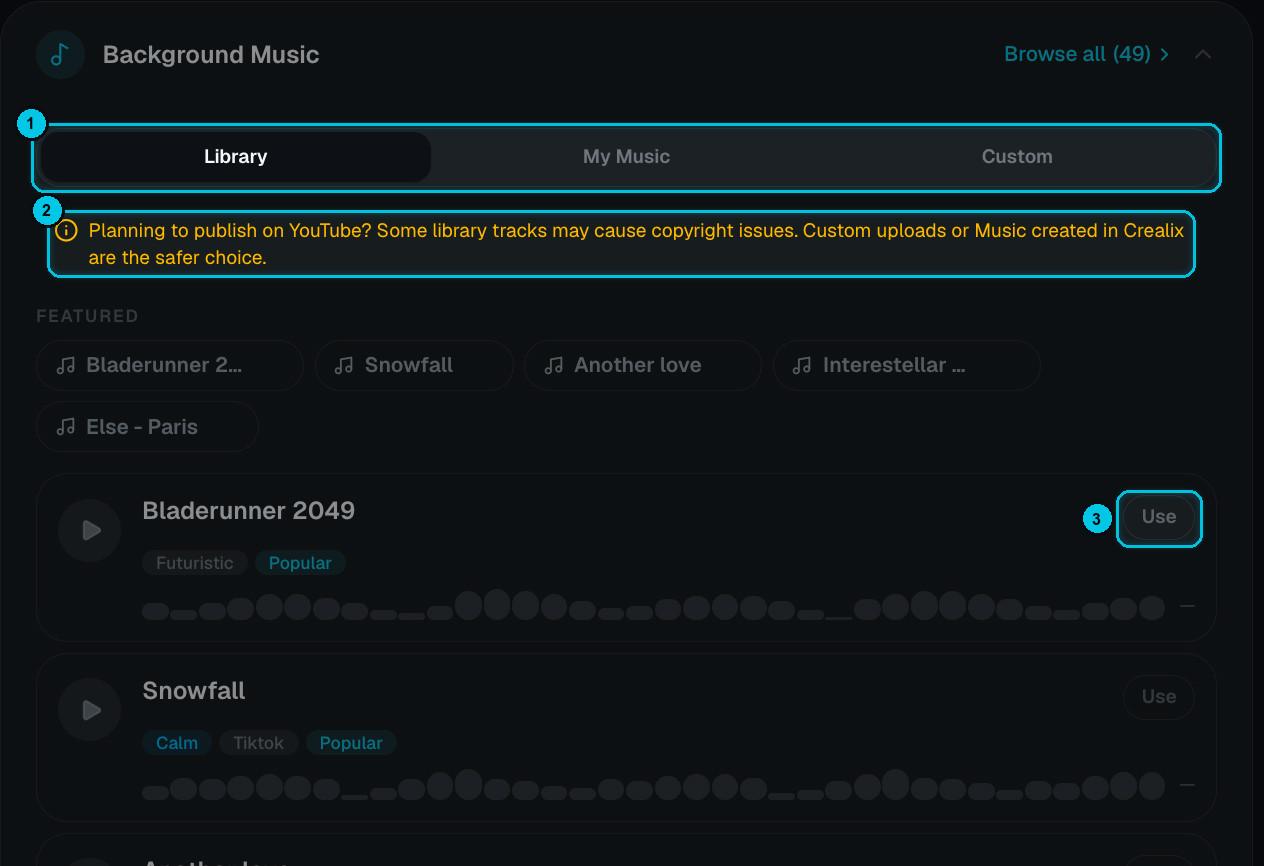This screenshot has width=1264, height=866.
Task: Click the Popular tag on Bladerunner 2049
Action: tap(300, 563)
